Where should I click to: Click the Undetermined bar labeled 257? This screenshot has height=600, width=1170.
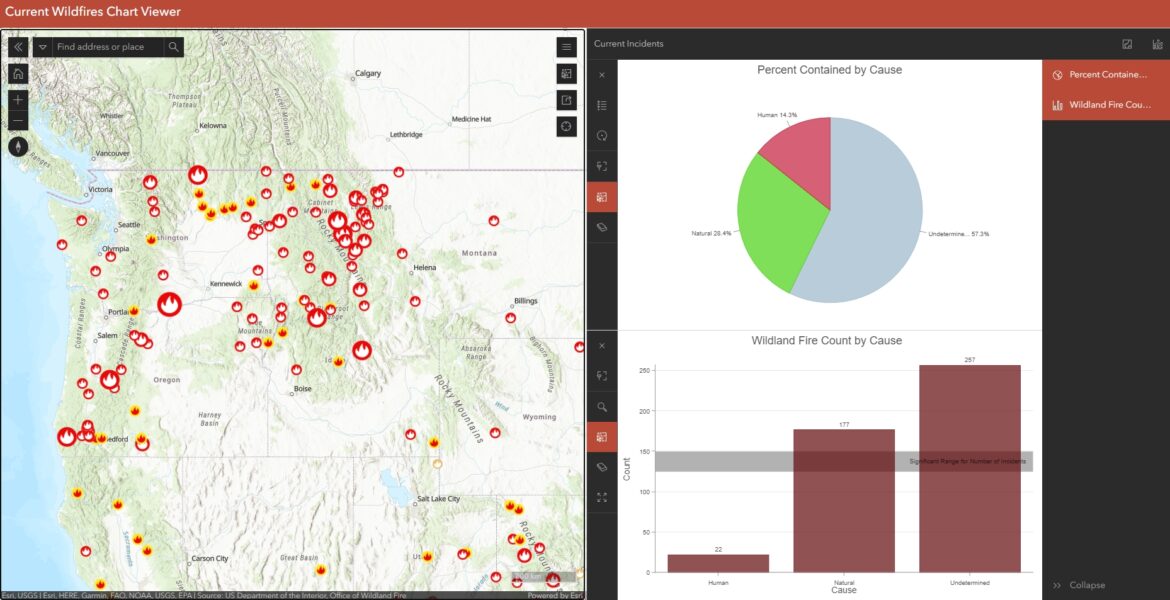pos(970,469)
